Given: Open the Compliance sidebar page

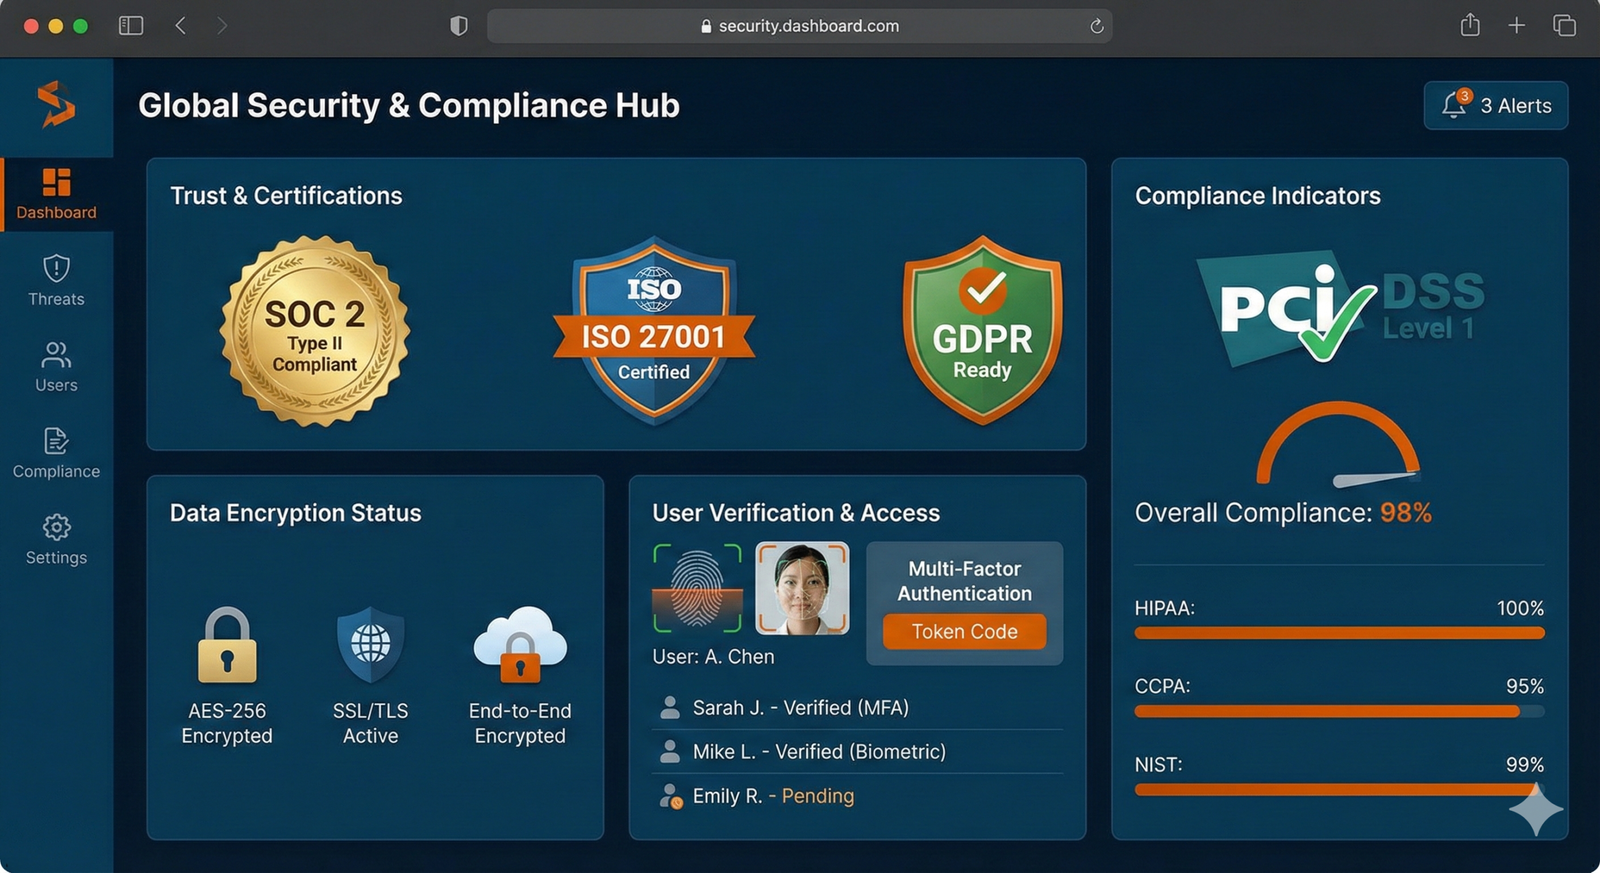Looking at the screenshot, I should (x=56, y=453).
